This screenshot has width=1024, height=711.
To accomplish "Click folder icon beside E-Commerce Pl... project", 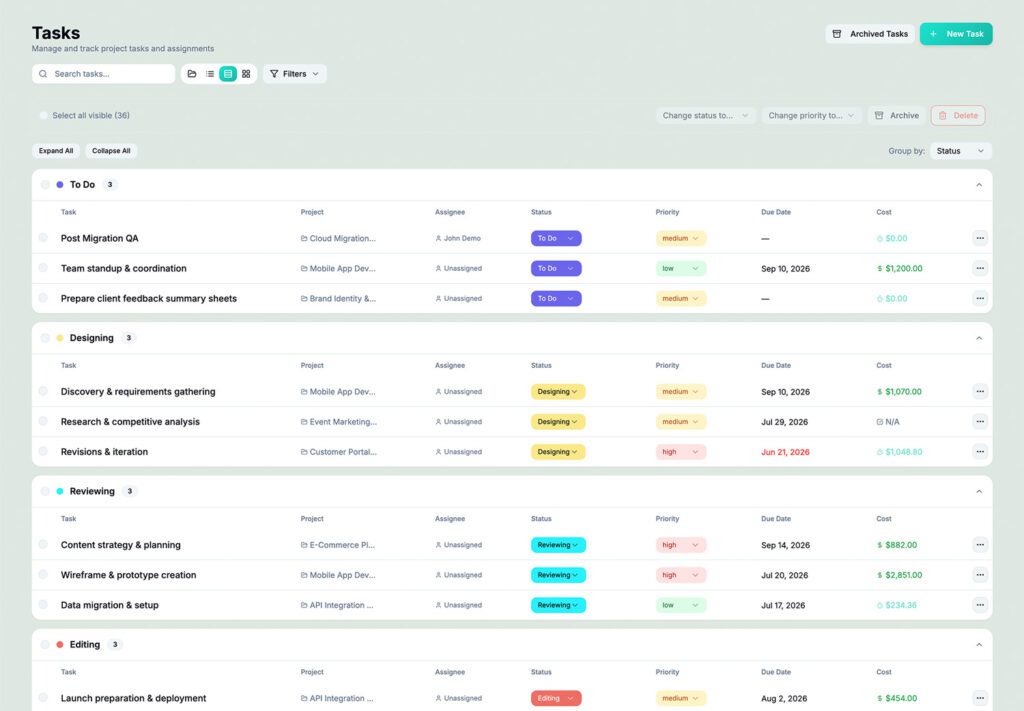I will (x=304, y=545).
